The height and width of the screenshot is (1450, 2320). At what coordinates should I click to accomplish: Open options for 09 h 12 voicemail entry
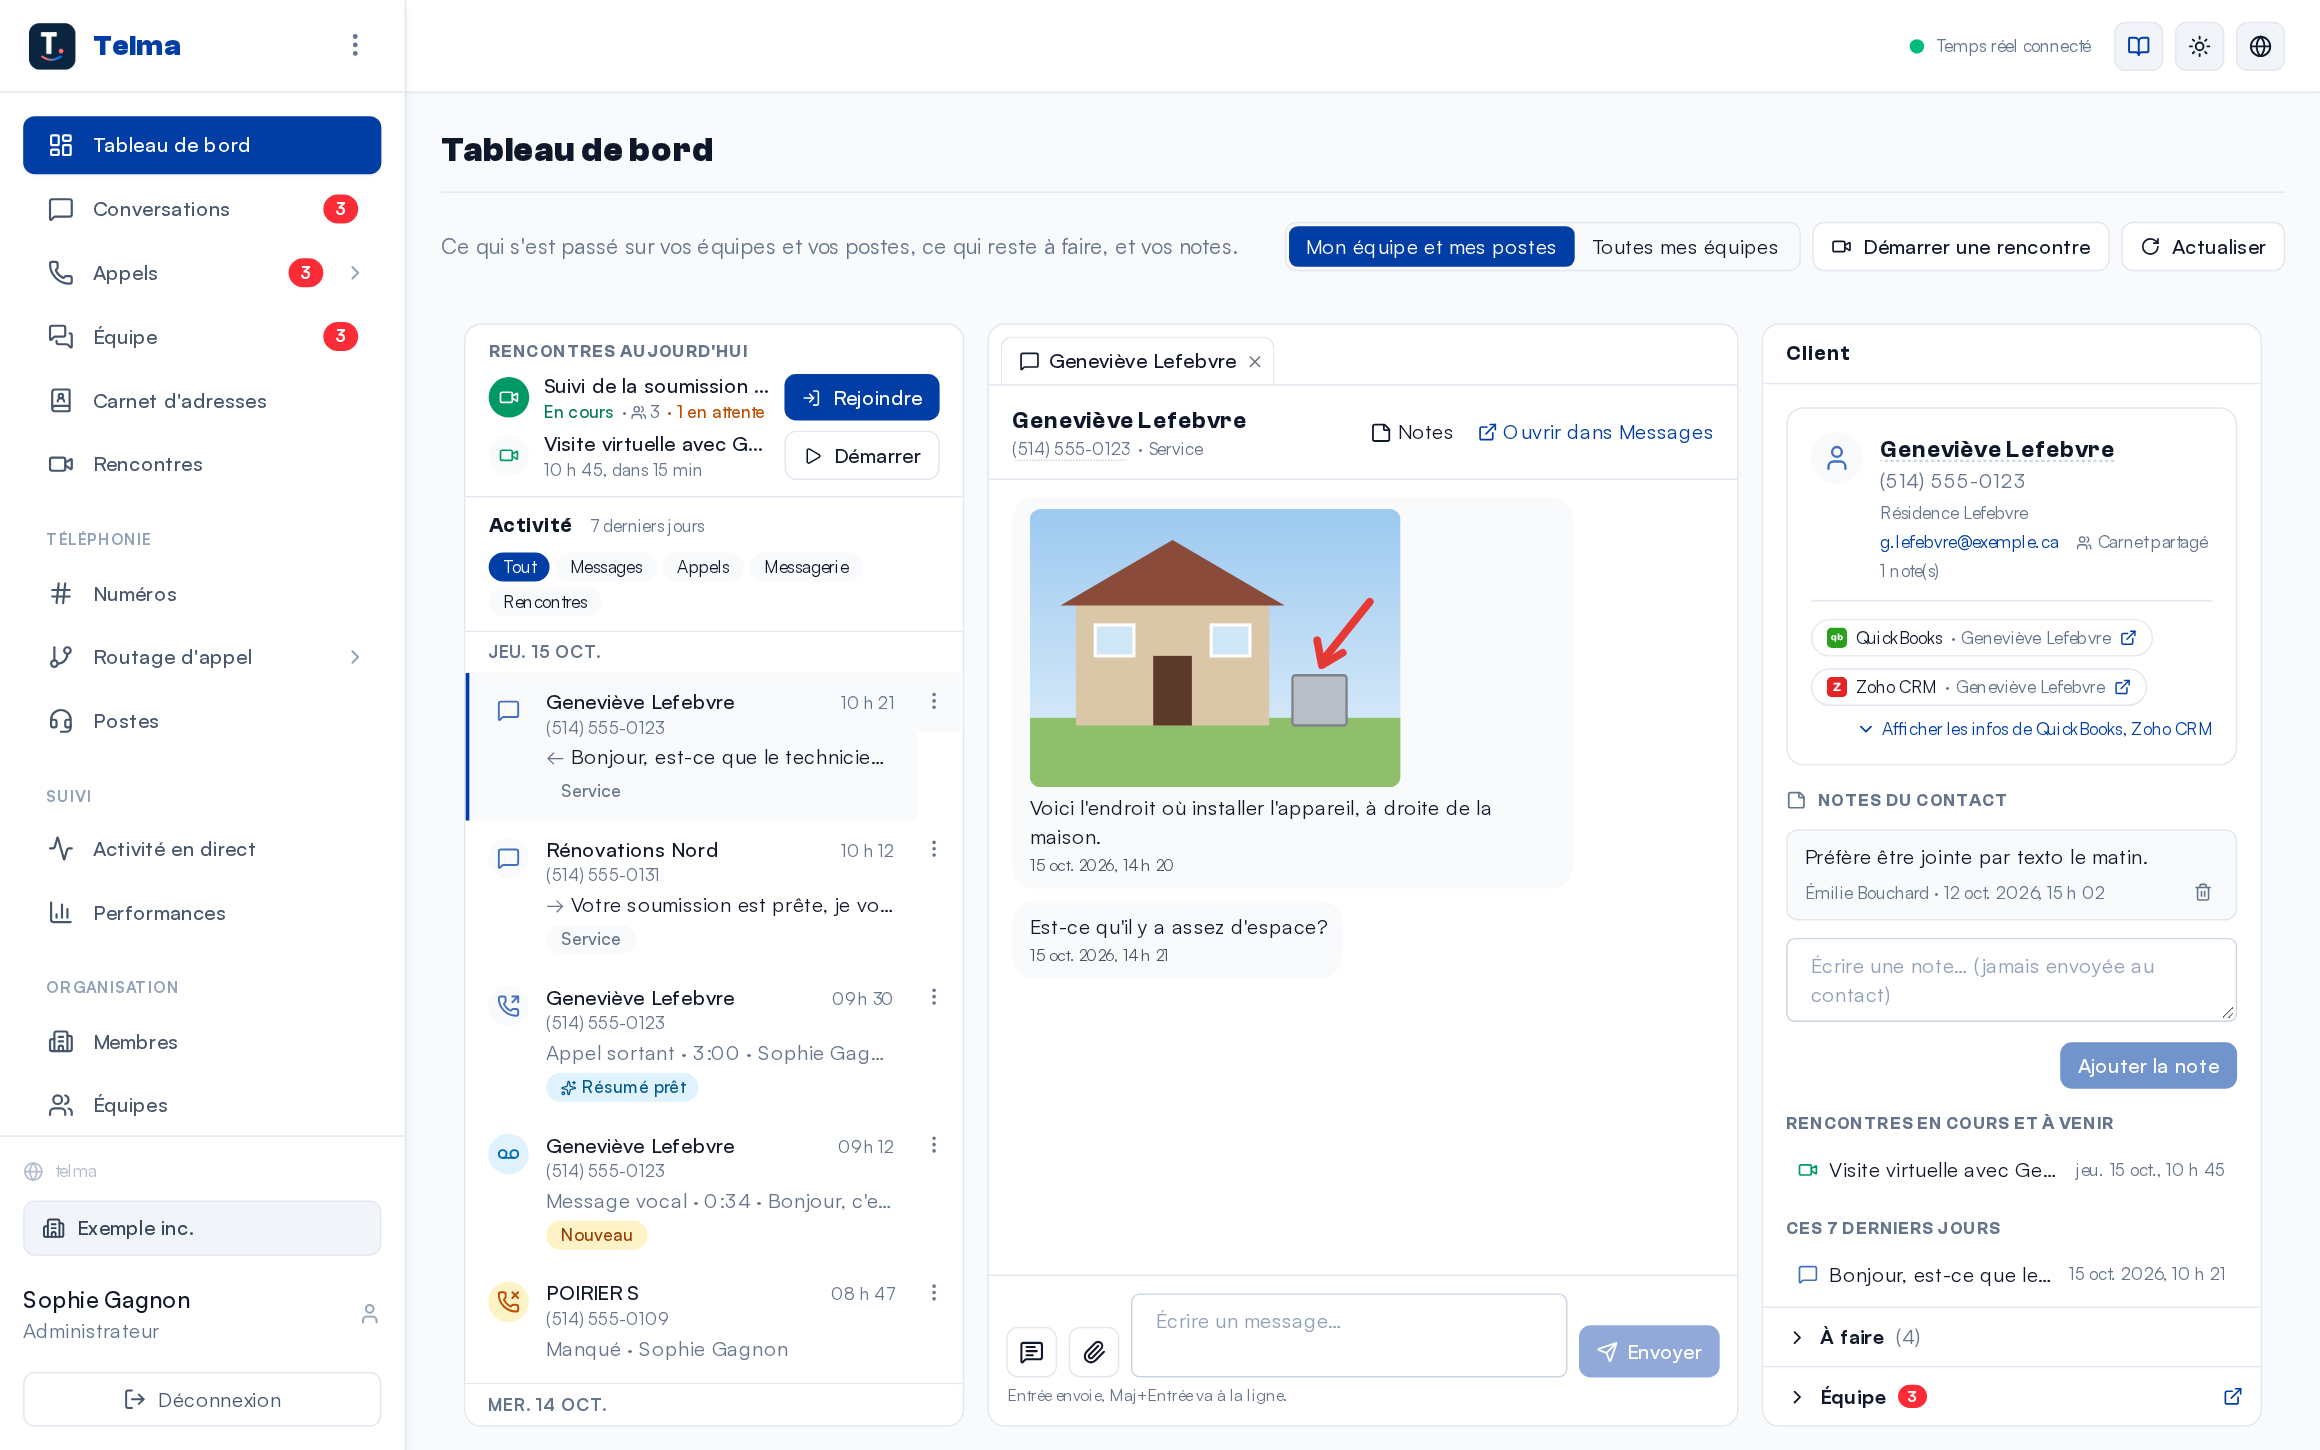(x=933, y=1145)
